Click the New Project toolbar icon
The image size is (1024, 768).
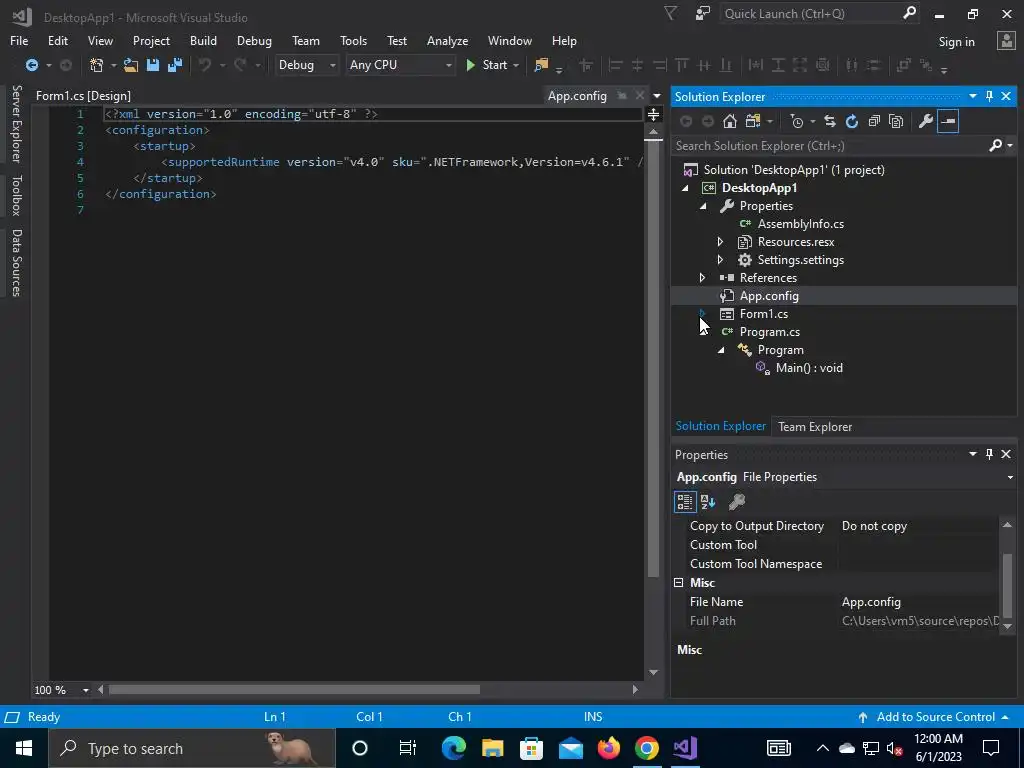[97, 65]
